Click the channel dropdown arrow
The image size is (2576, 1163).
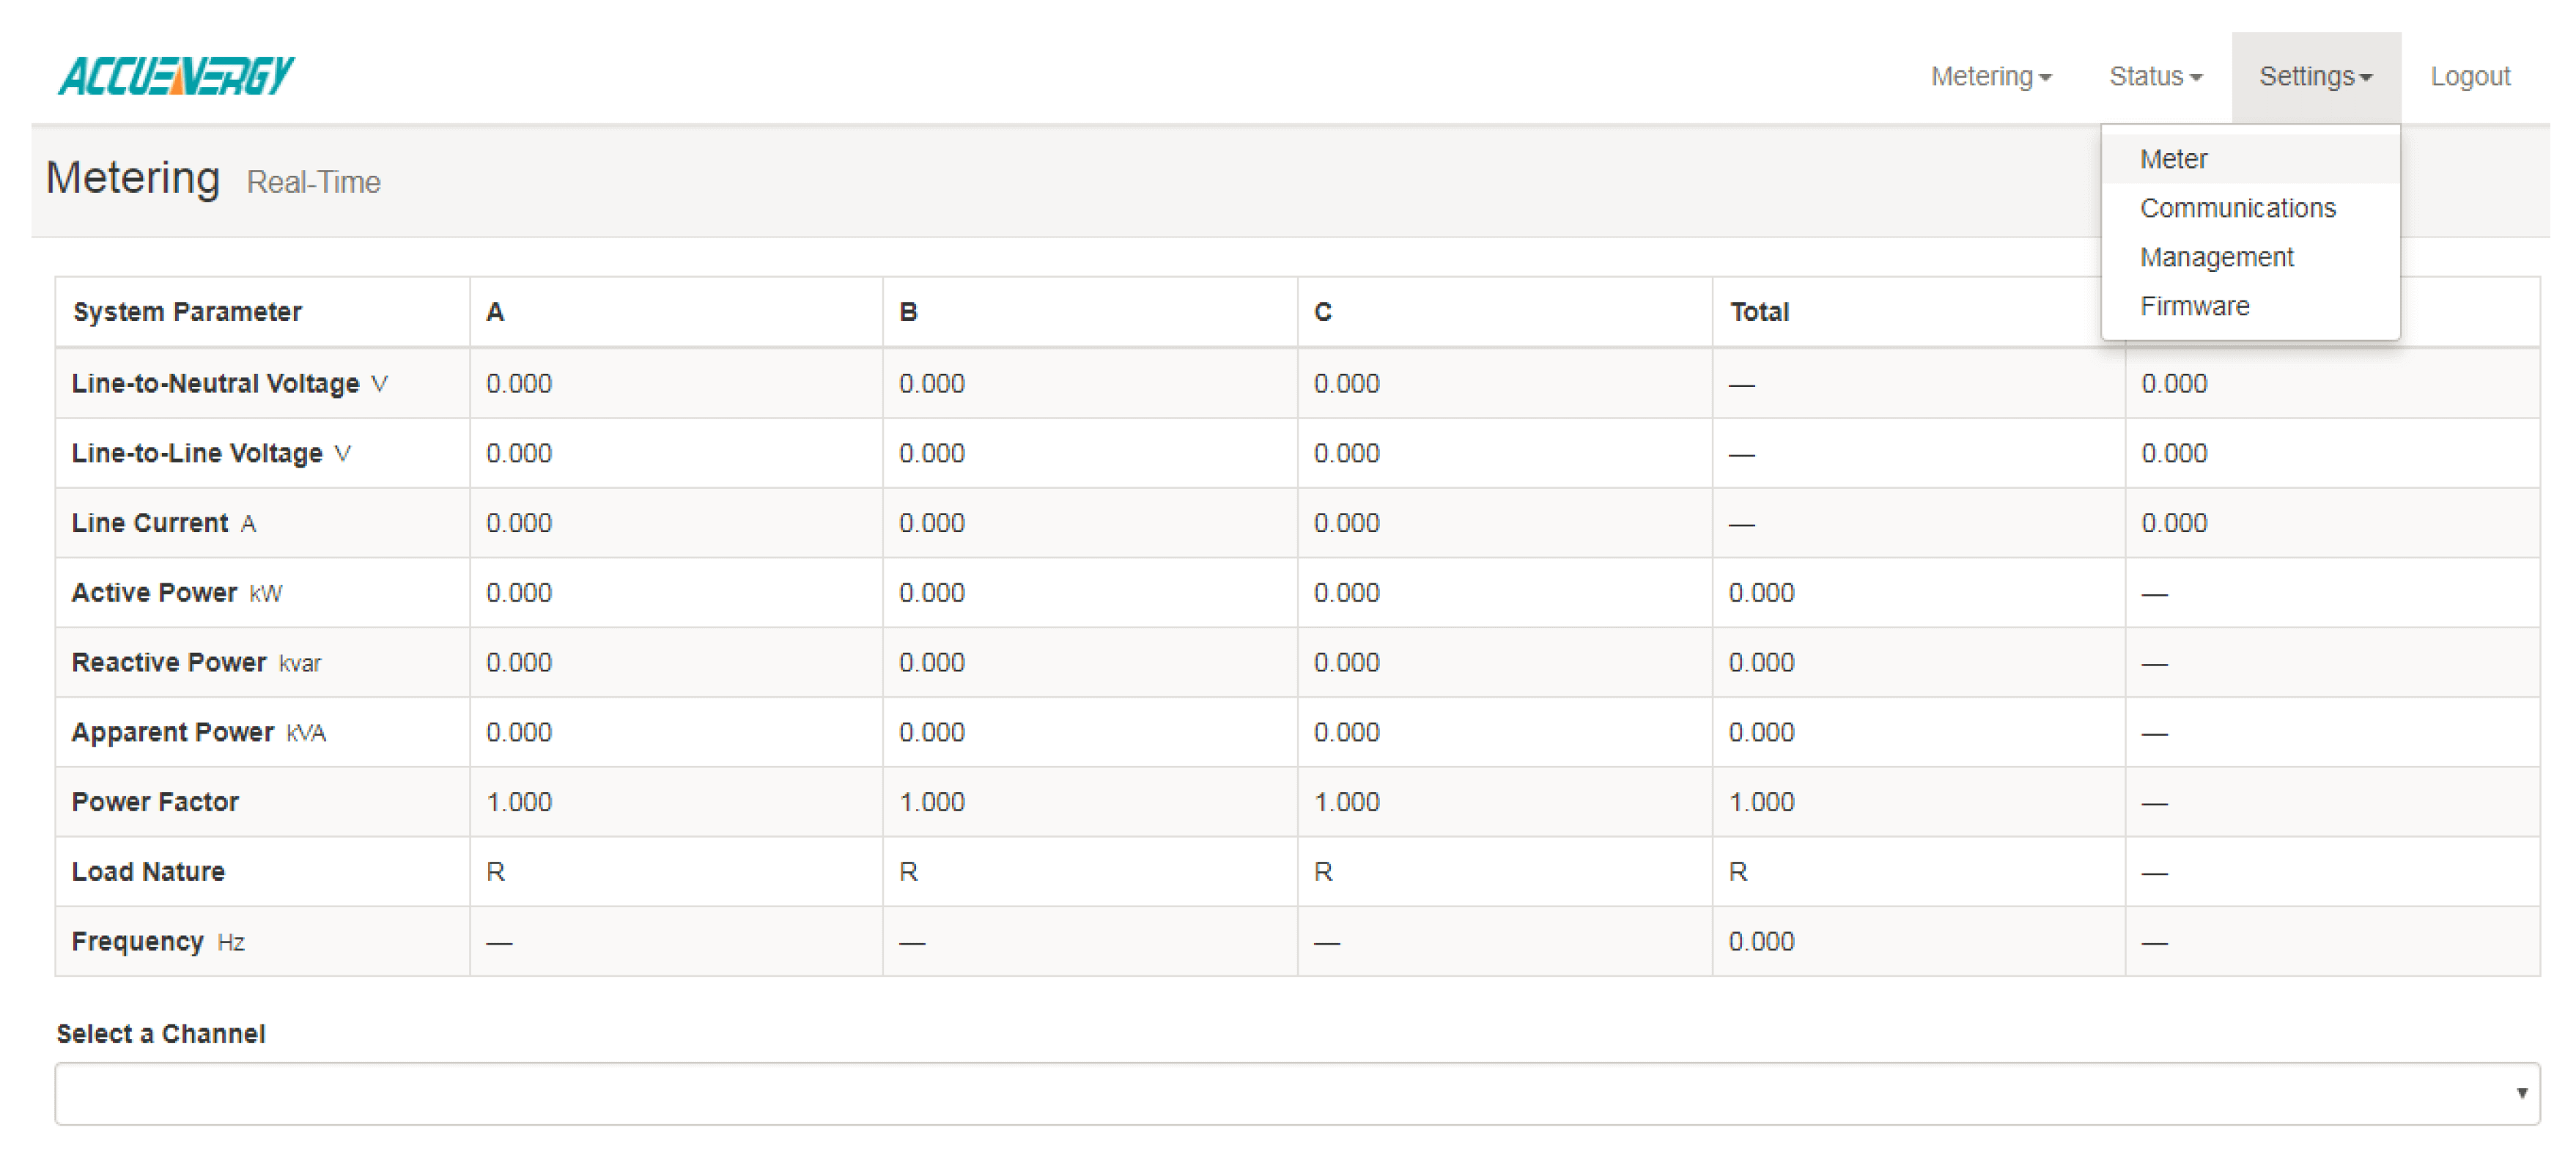click(2521, 1093)
